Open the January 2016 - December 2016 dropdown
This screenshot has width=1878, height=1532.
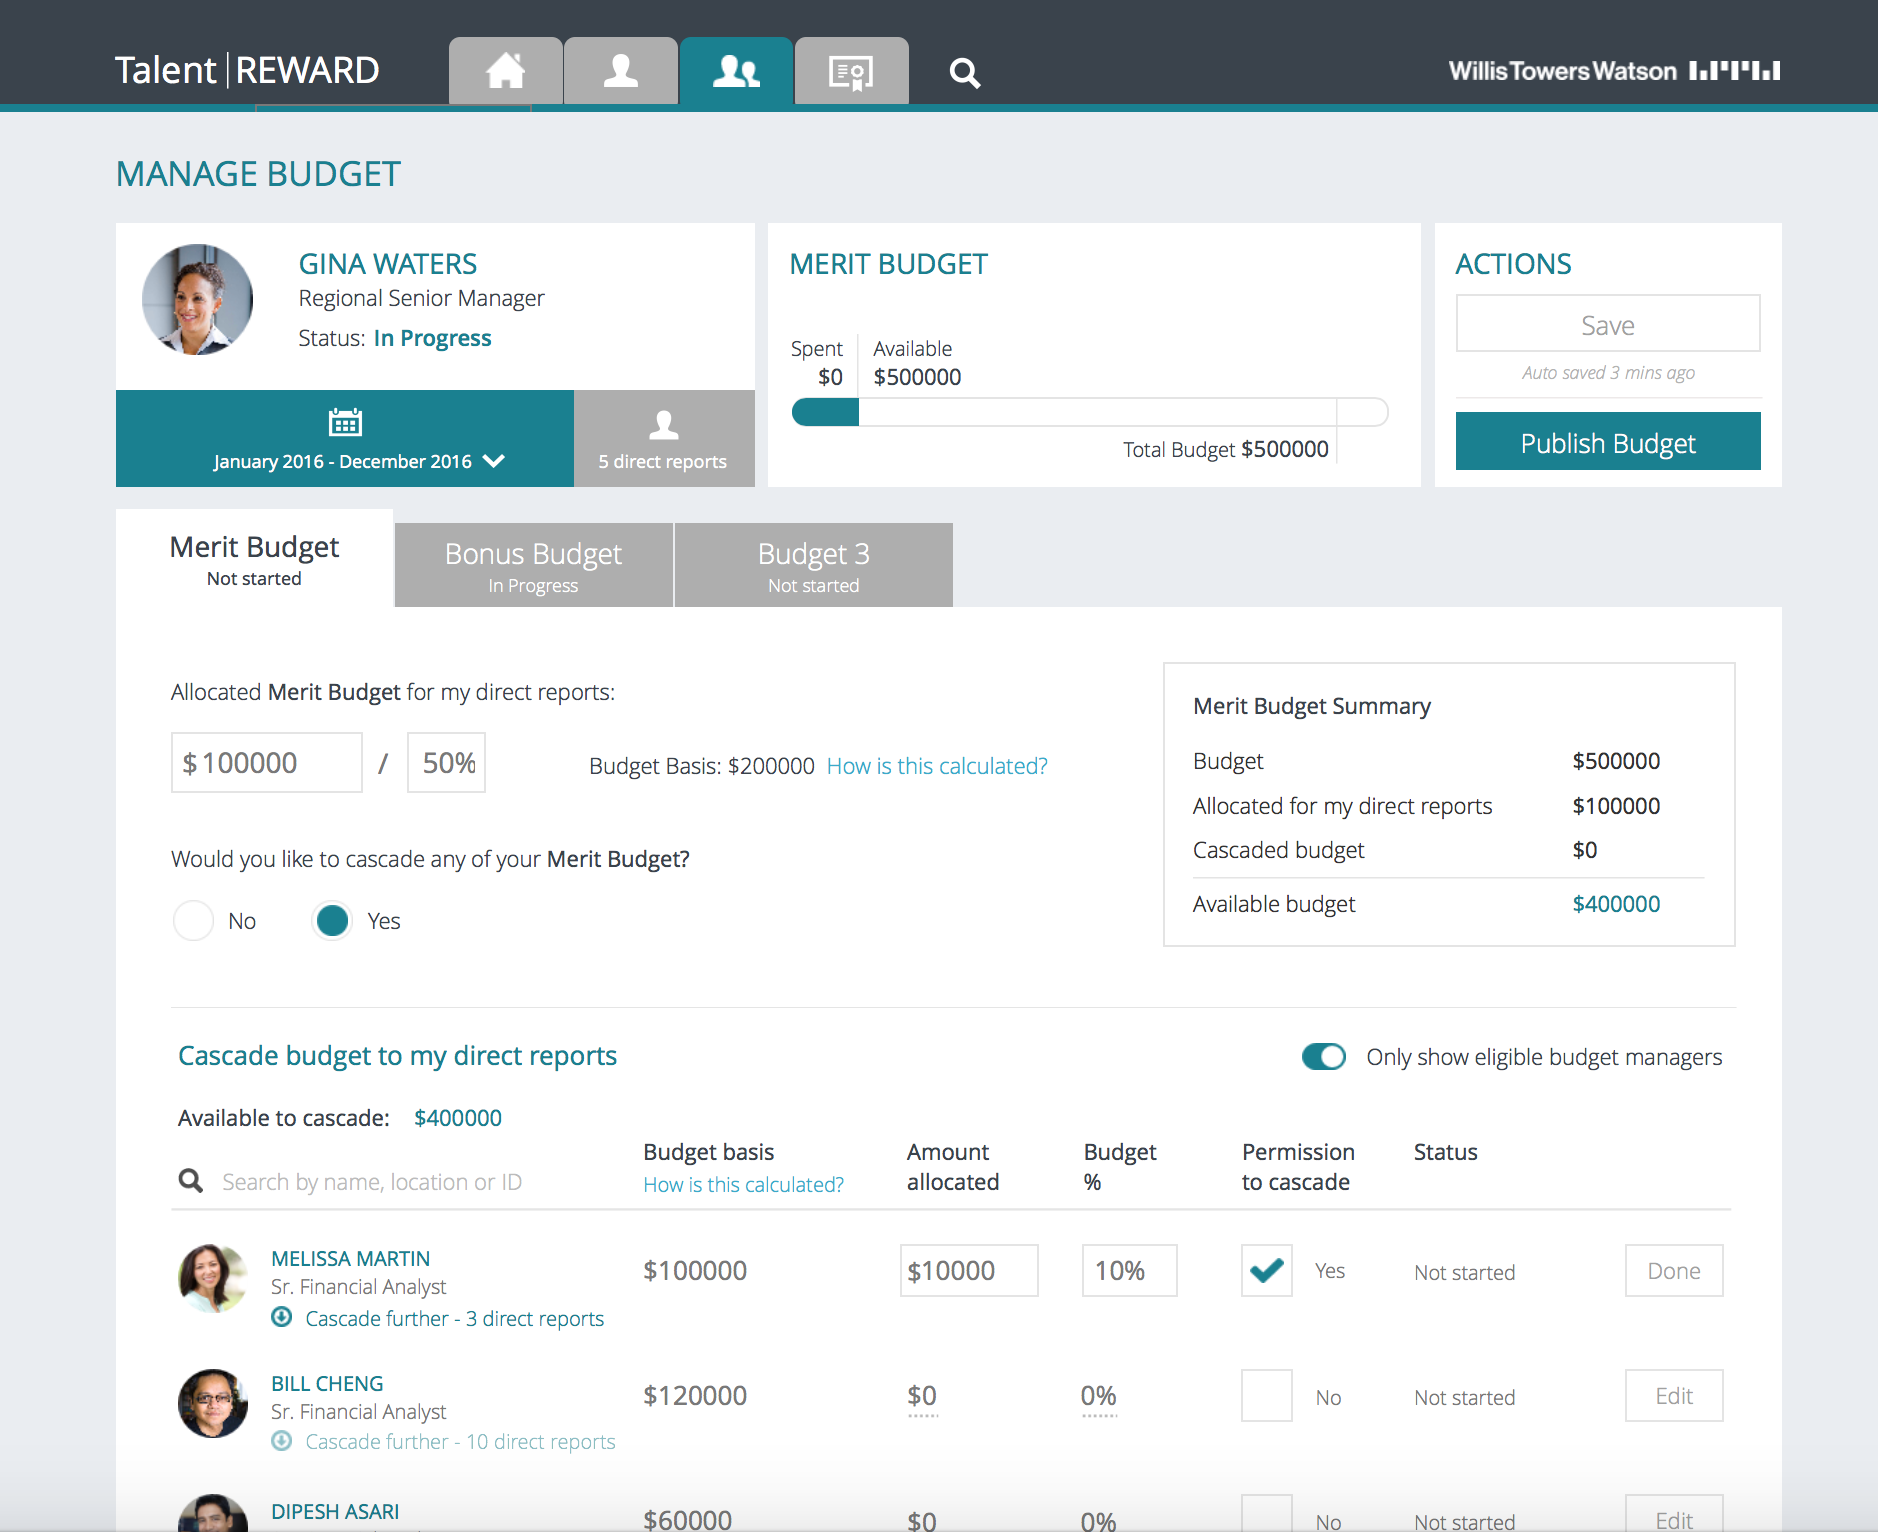pos(494,461)
